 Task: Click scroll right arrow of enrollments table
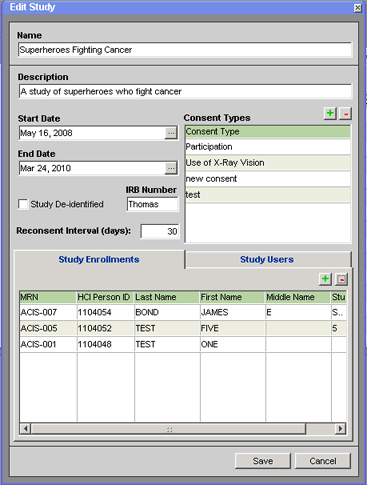(x=340, y=428)
